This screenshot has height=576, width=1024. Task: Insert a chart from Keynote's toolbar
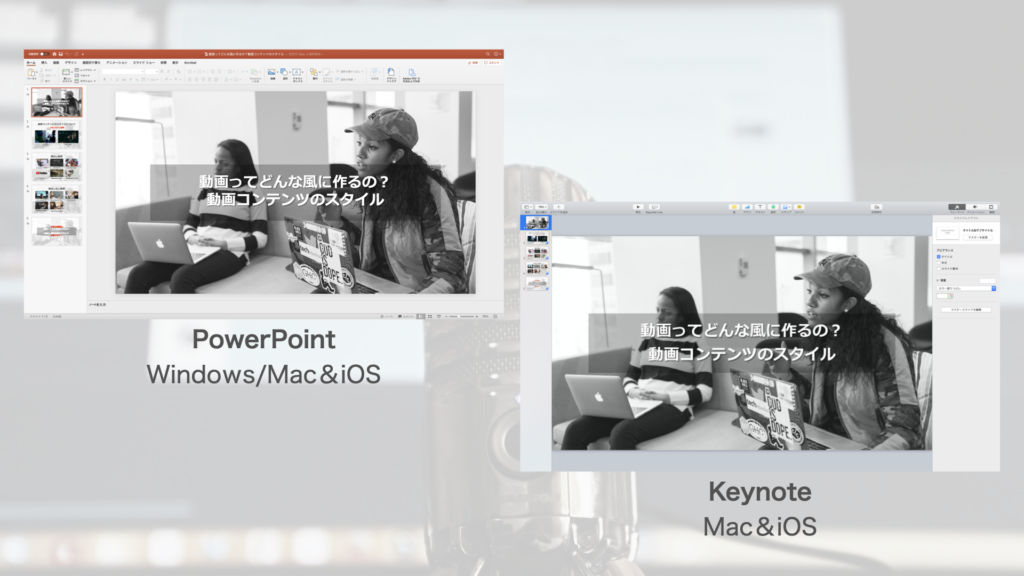747,207
